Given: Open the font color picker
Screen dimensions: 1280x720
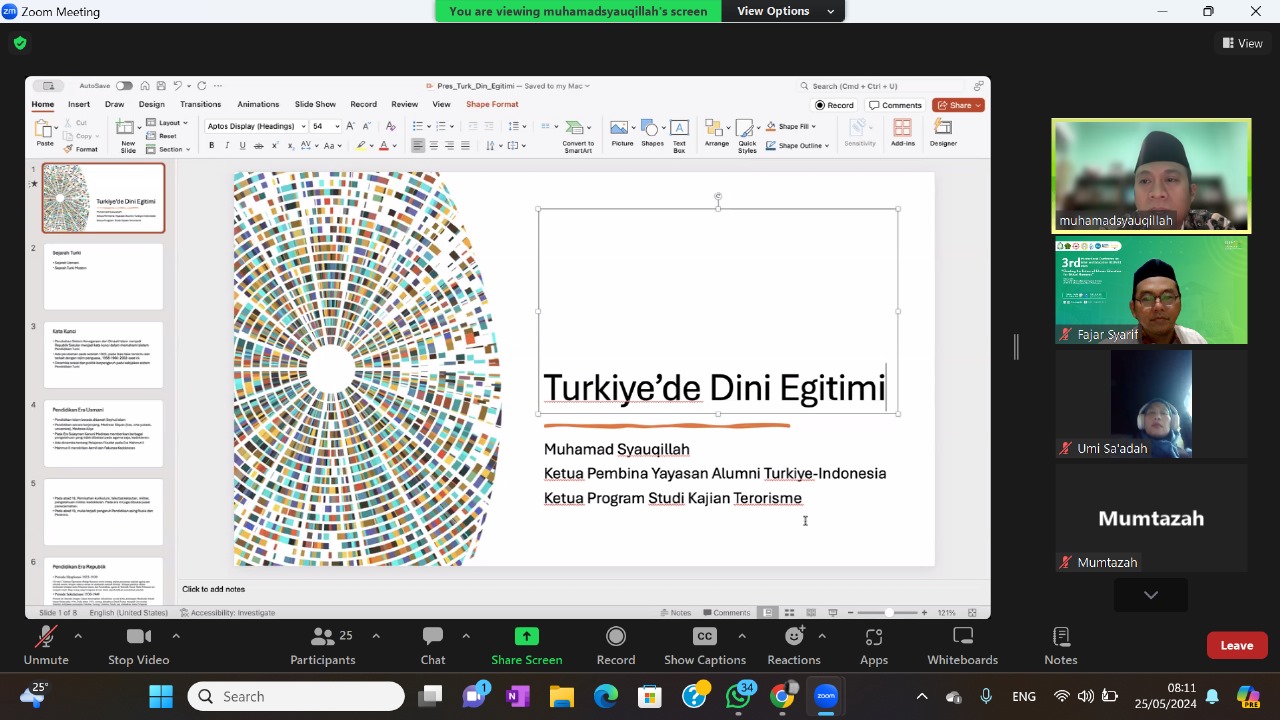Looking at the screenshot, I should 386,146.
